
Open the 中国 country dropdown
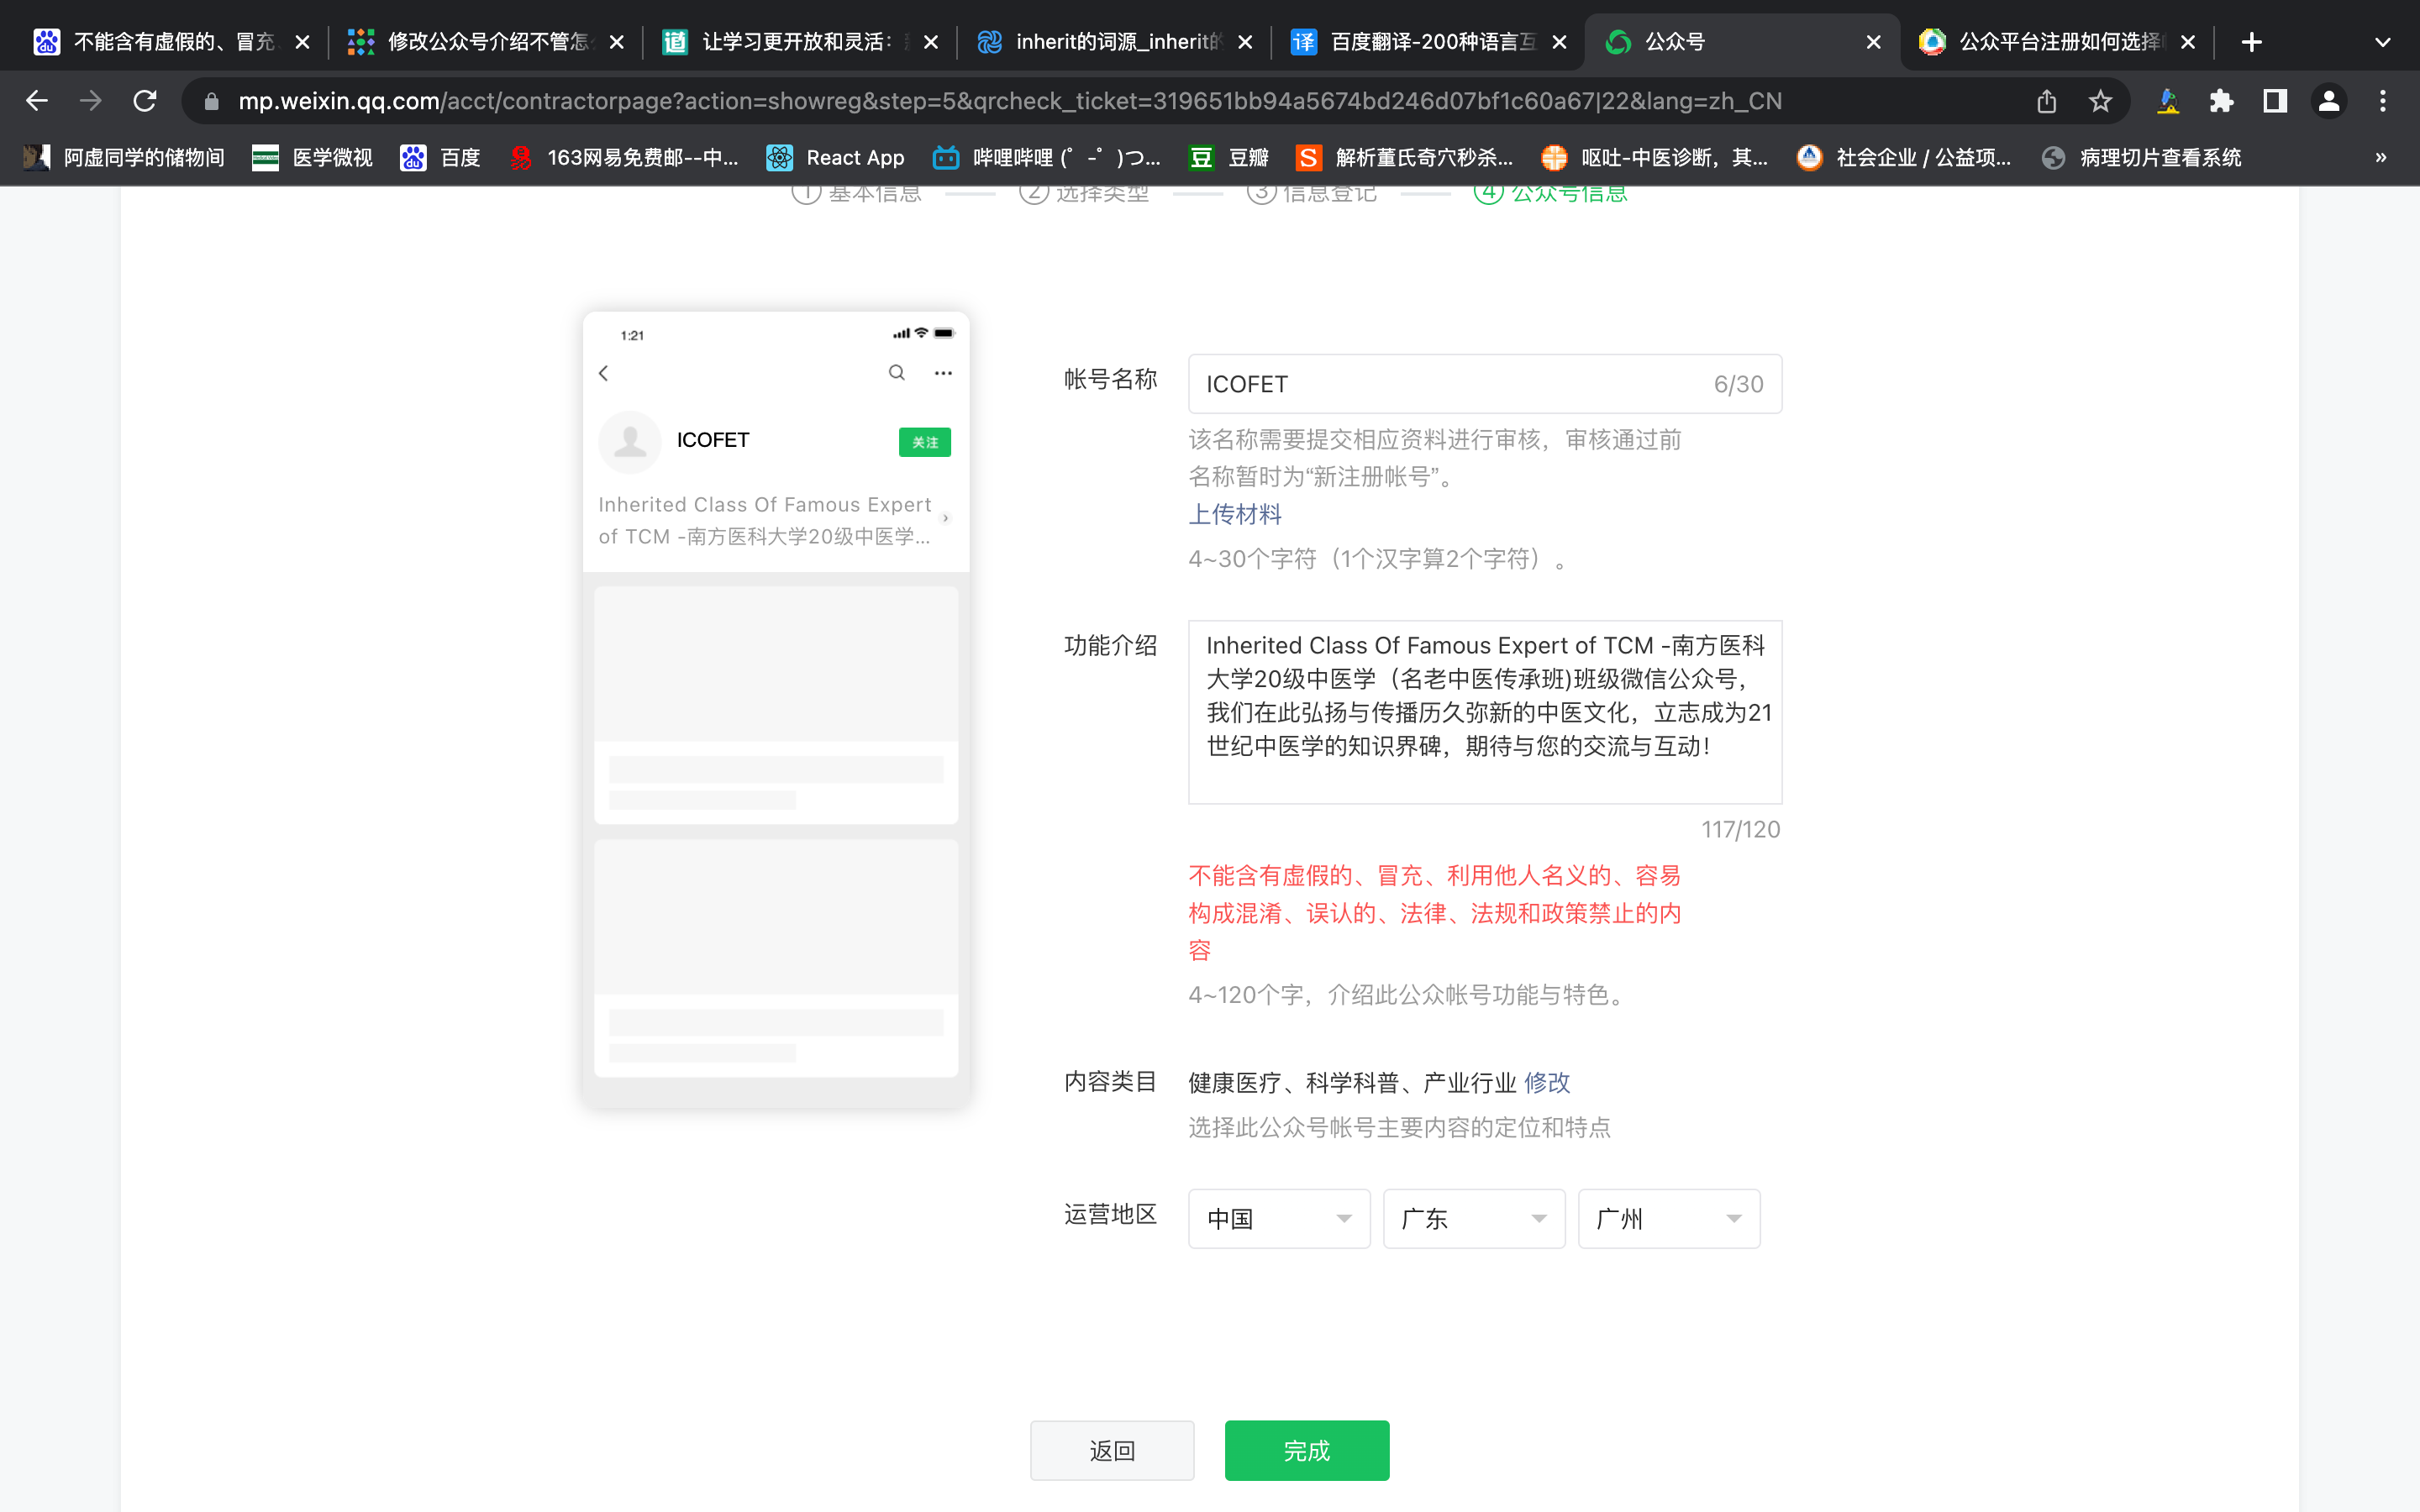(x=1278, y=1218)
